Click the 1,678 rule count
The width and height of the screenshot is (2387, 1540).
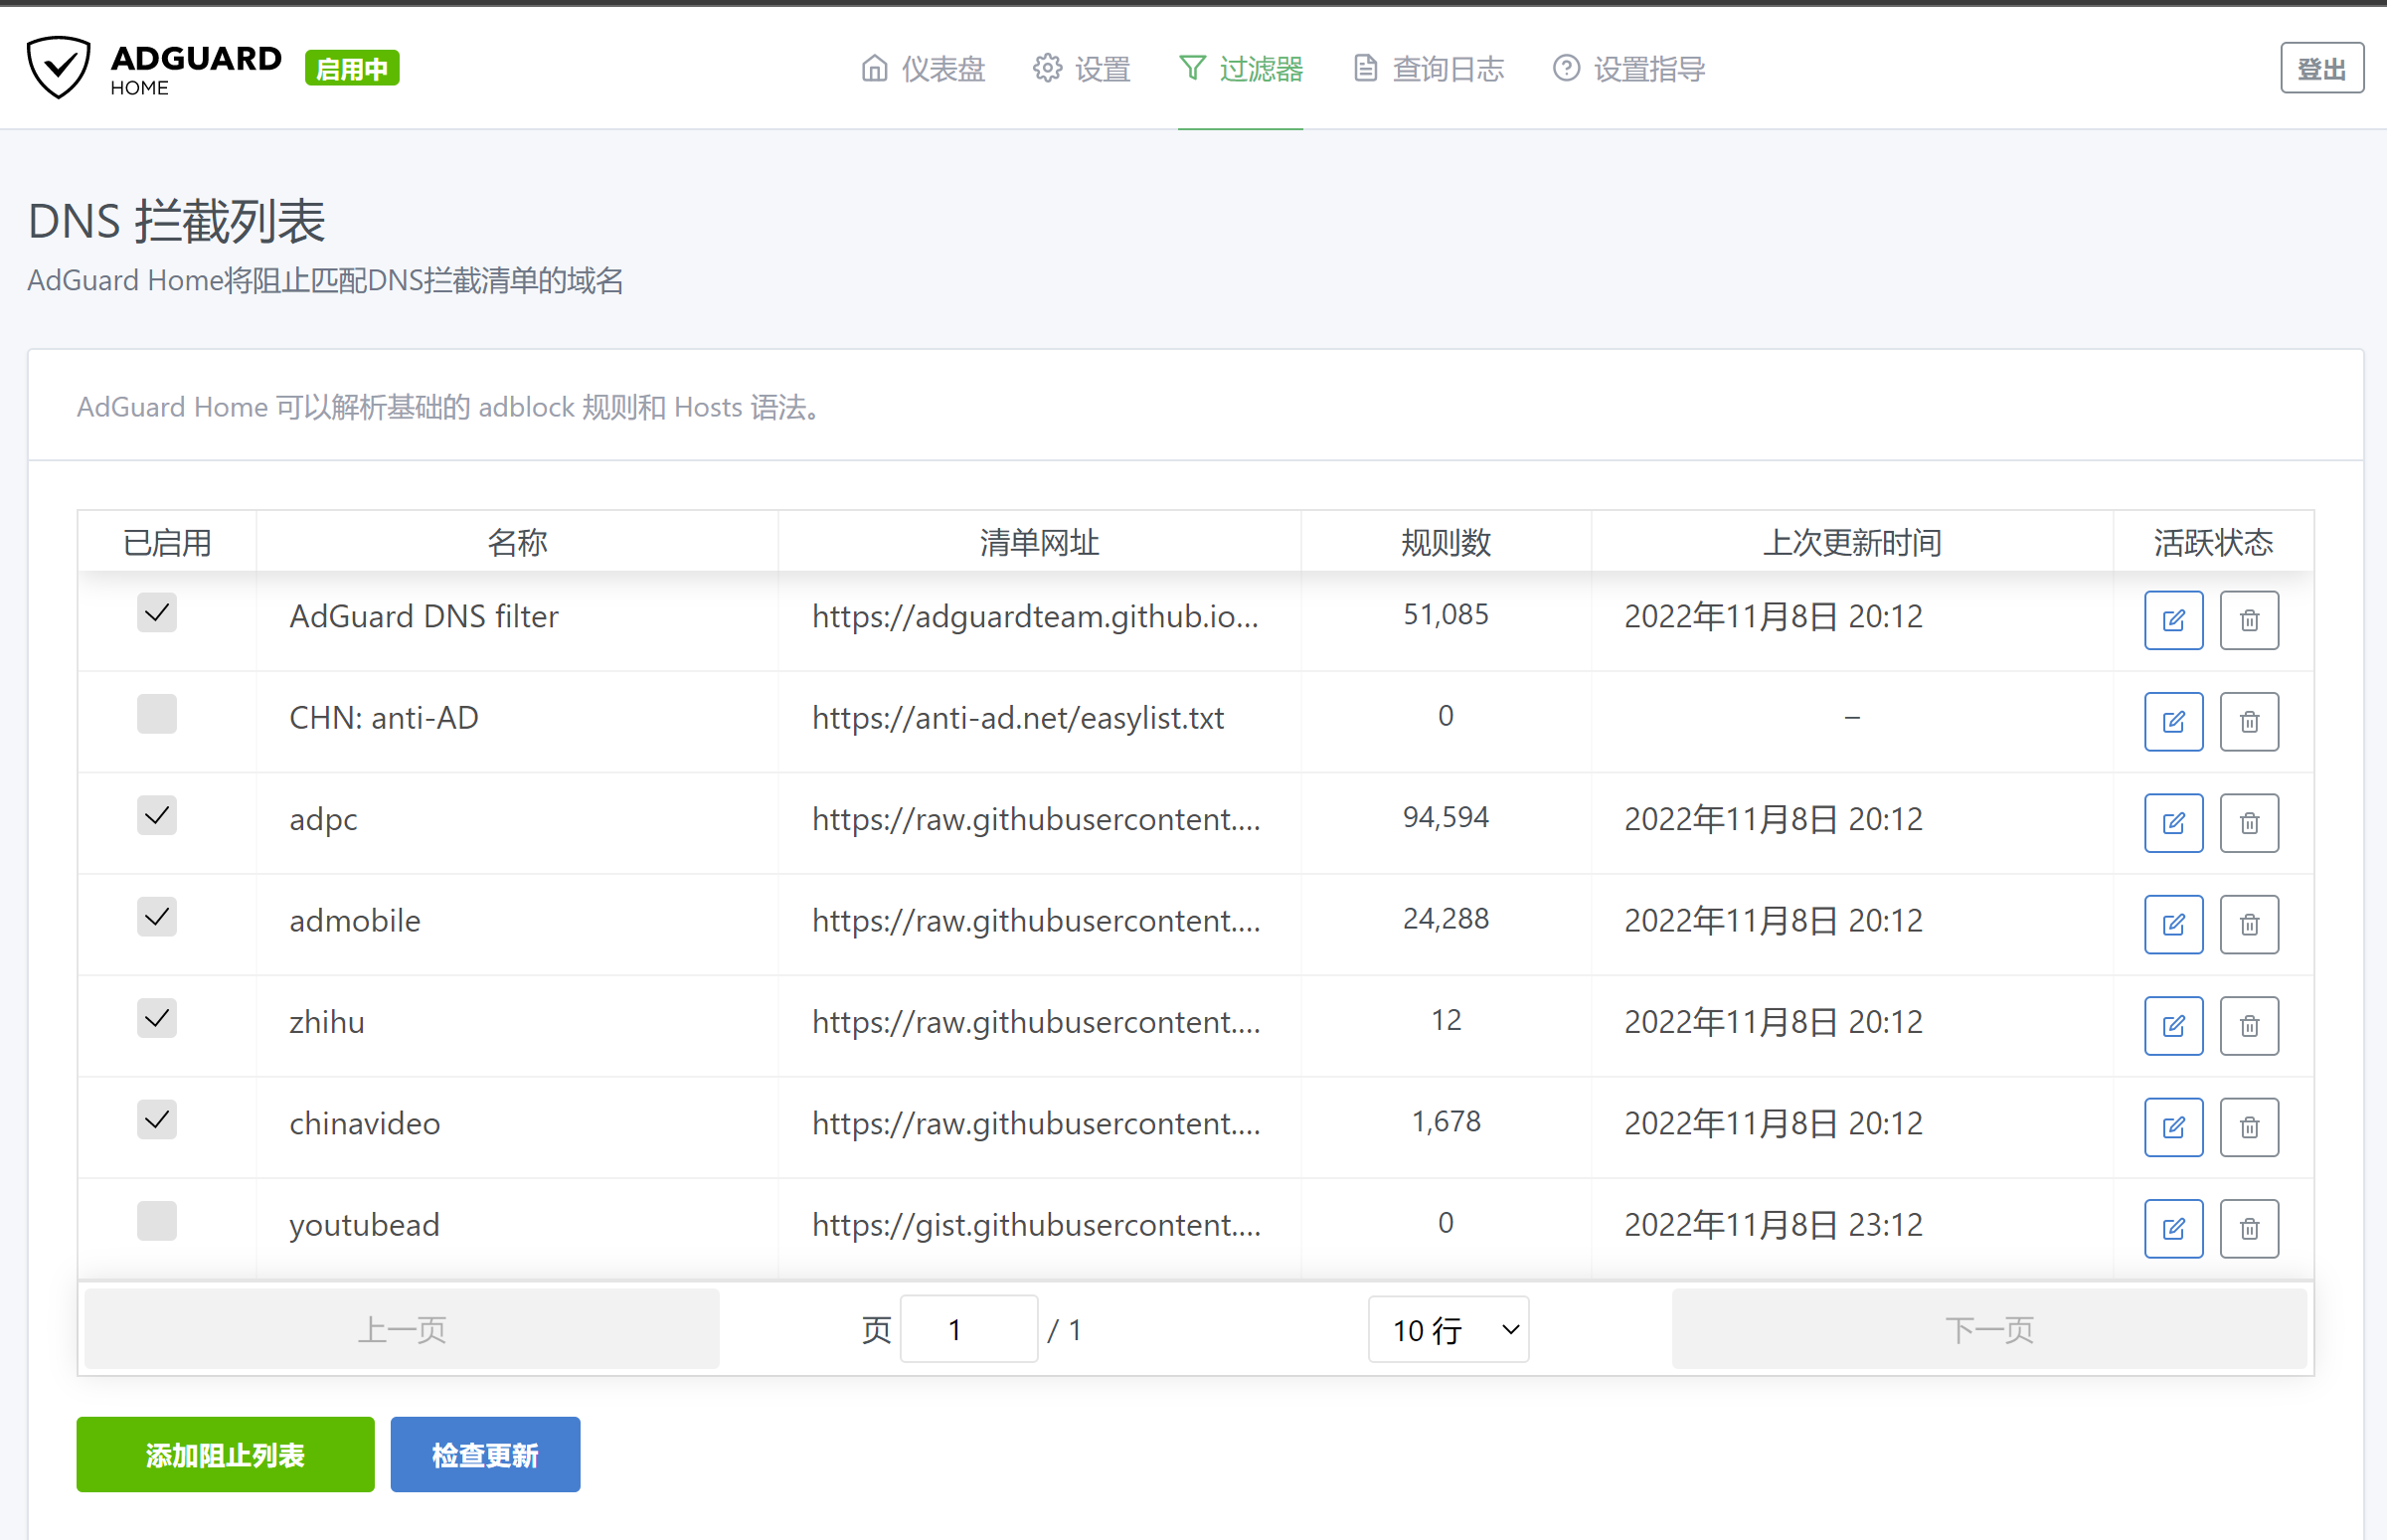coord(1446,1122)
